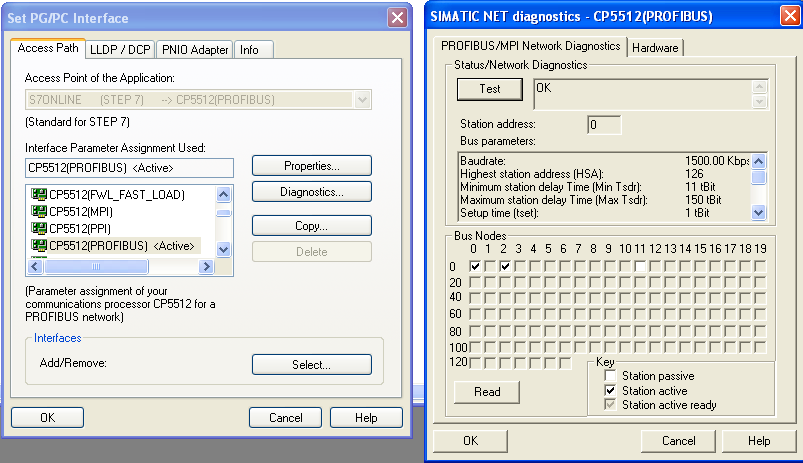Click interface list horizontal scrollbar thumb
The height and width of the screenshot is (463, 803).
pos(96,266)
